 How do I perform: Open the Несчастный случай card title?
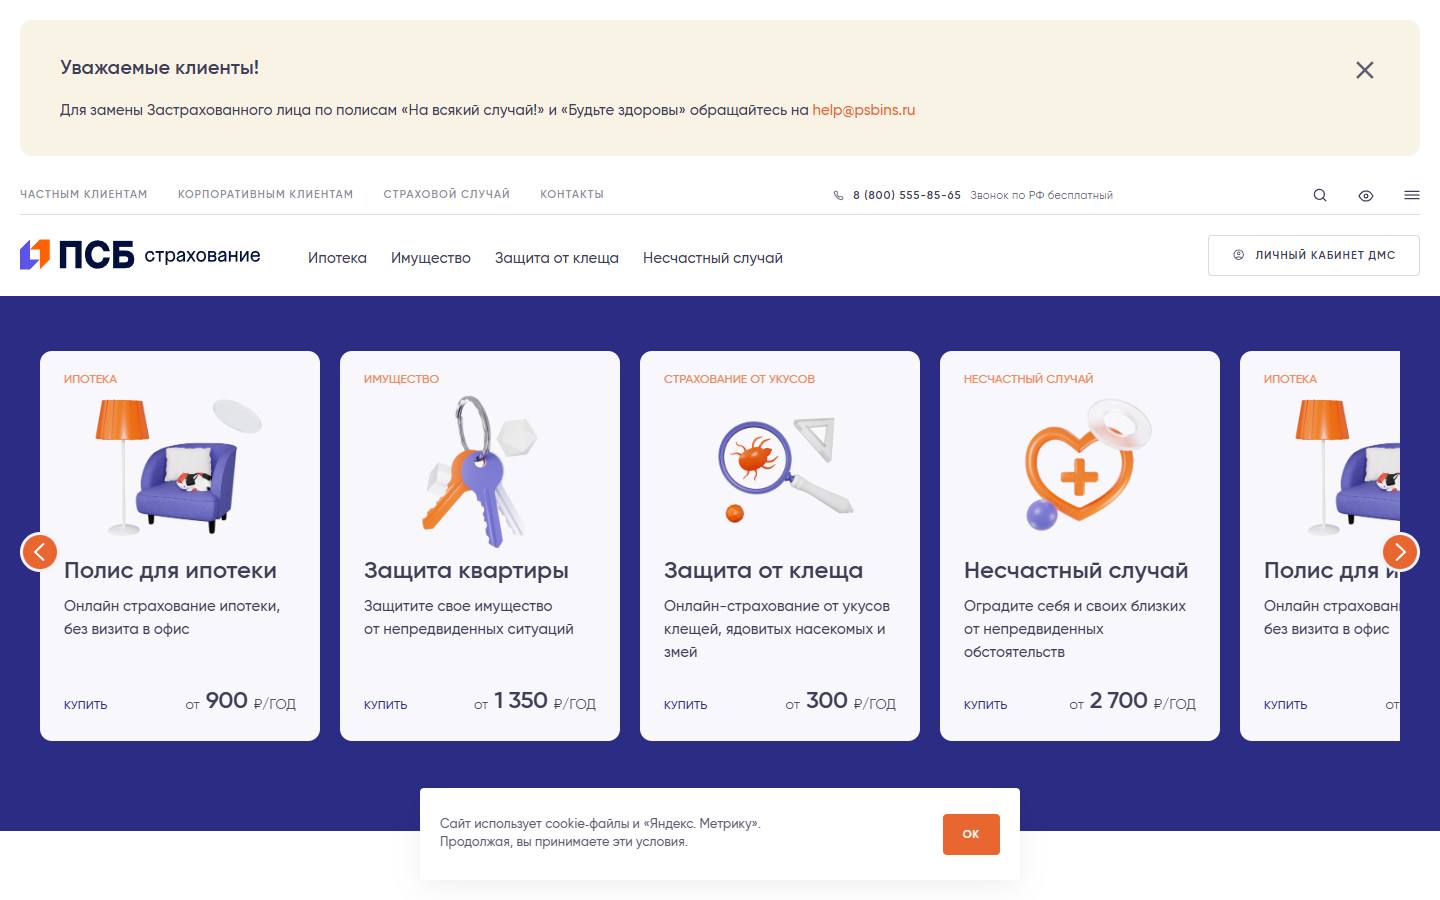coord(1076,570)
